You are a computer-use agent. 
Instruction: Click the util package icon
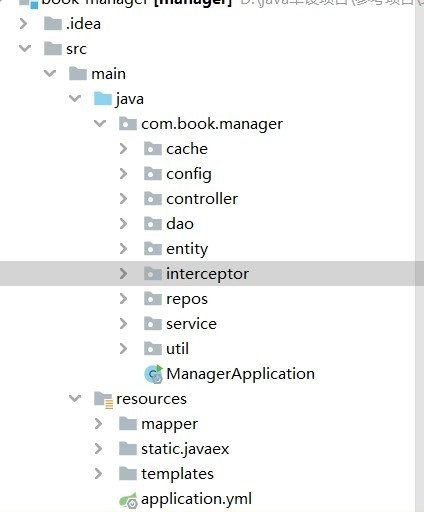[x=153, y=349]
